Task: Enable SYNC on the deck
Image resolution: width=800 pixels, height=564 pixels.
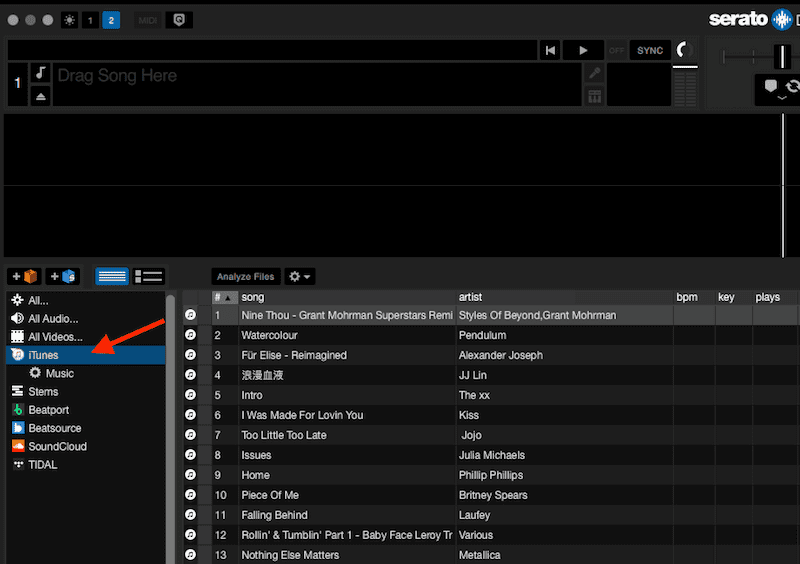Action: 650,50
